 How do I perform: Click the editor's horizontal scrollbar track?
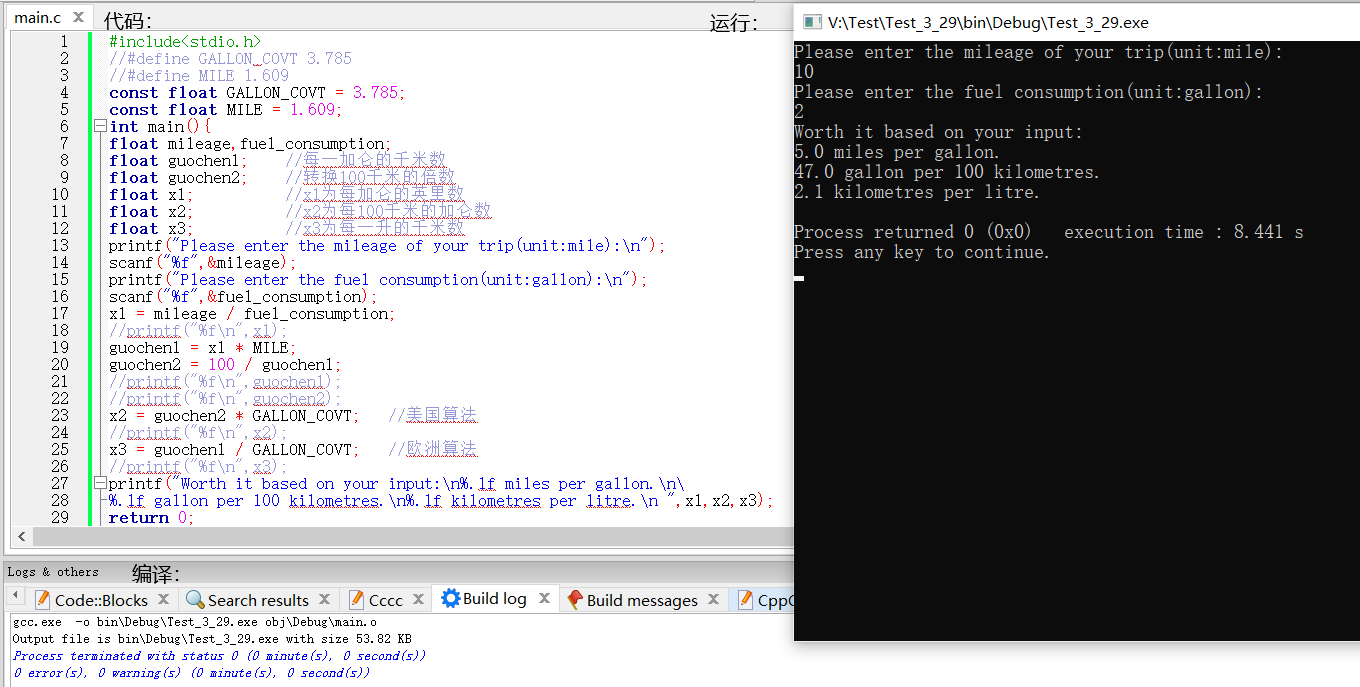tap(400, 536)
